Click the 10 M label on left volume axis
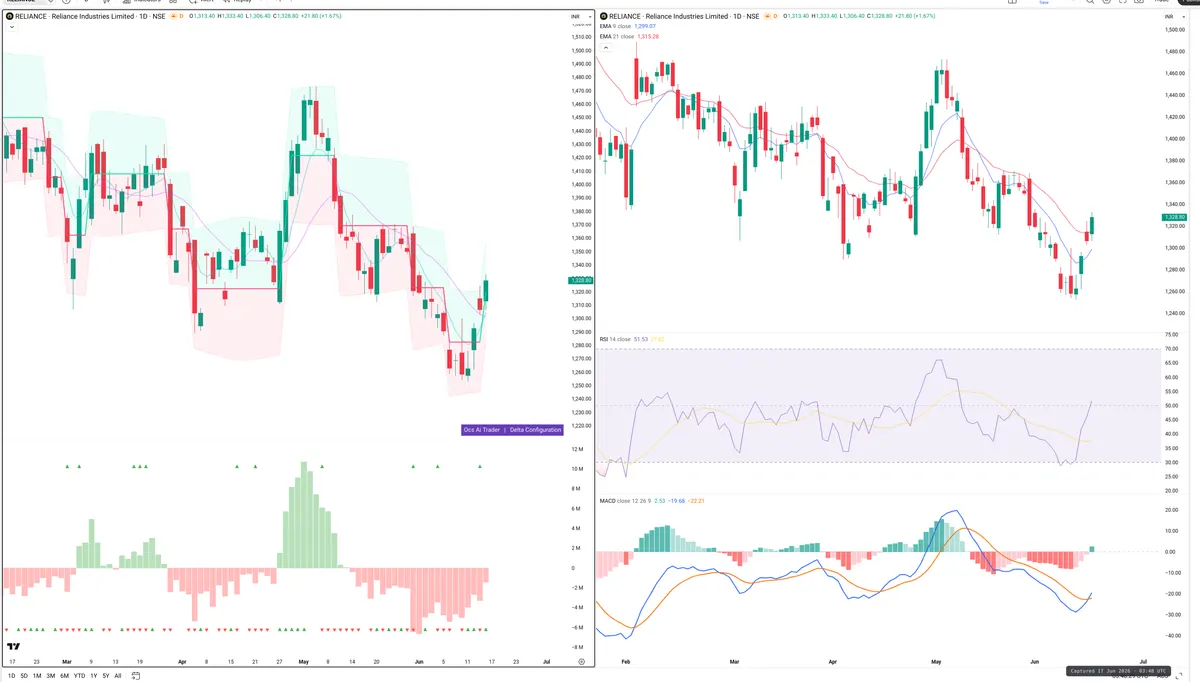1200x682 pixels. (578, 469)
